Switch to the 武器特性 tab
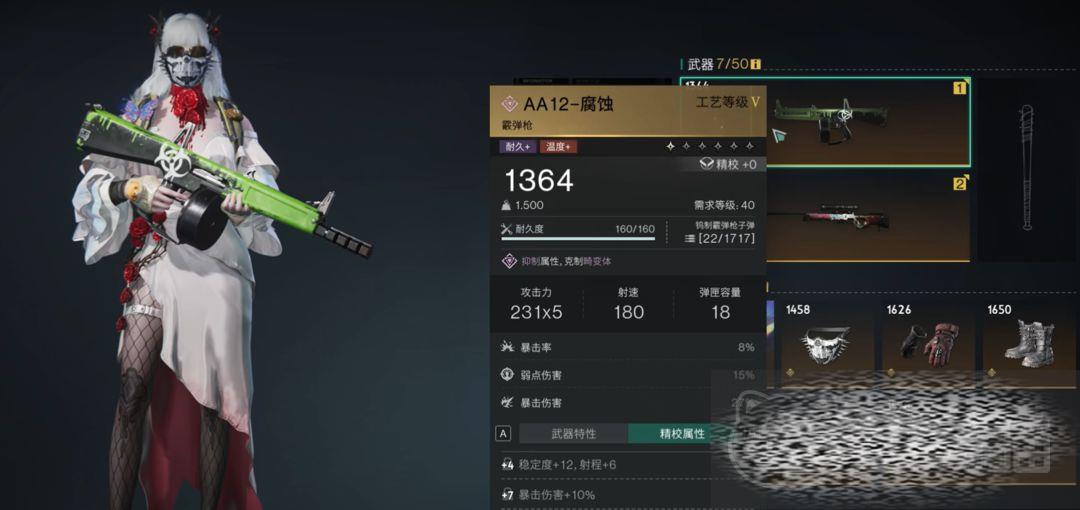The image size is (1080, 510). 573,434
